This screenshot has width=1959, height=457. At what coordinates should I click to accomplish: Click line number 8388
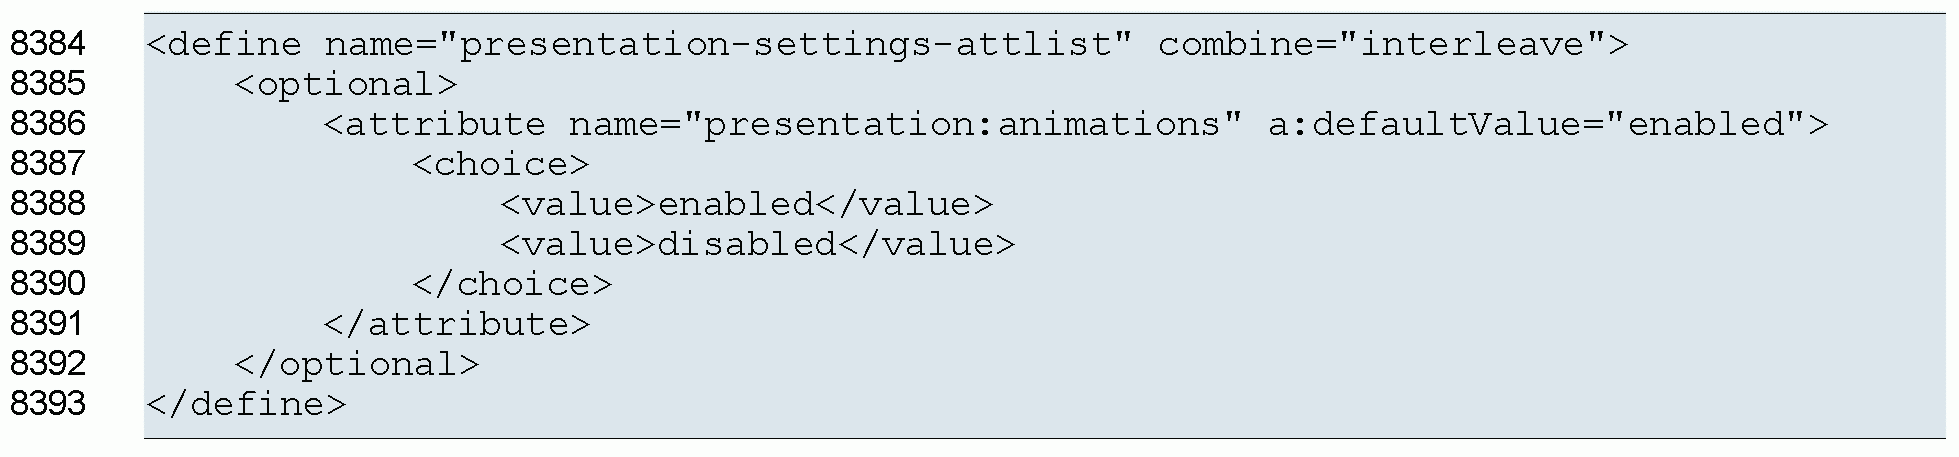(x=47, y=204)
